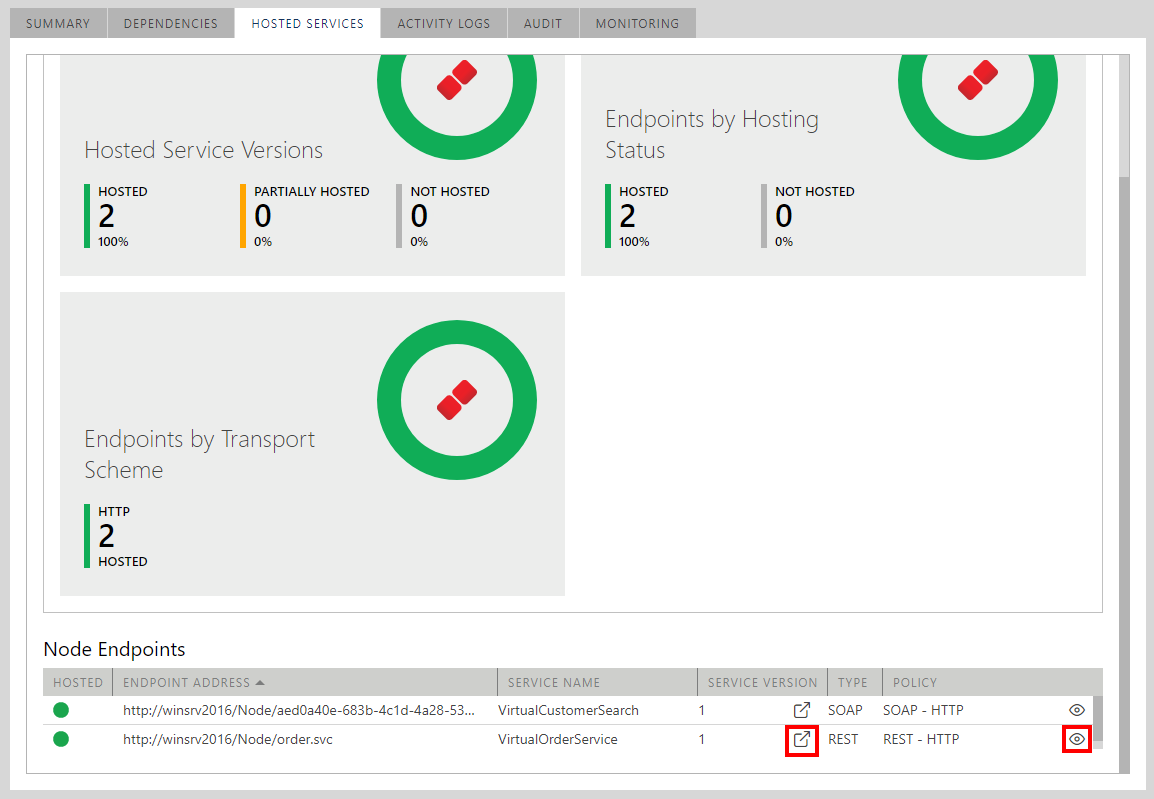This screenshot has height=799, width=1154.
Task: Click green hosted status dot for order.svc
Action: tap(61, 740)
